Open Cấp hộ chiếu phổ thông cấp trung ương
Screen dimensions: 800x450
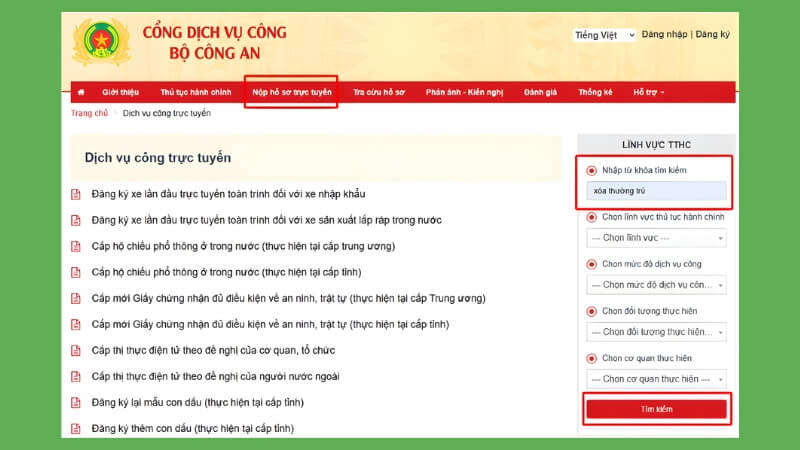[243, 246]
